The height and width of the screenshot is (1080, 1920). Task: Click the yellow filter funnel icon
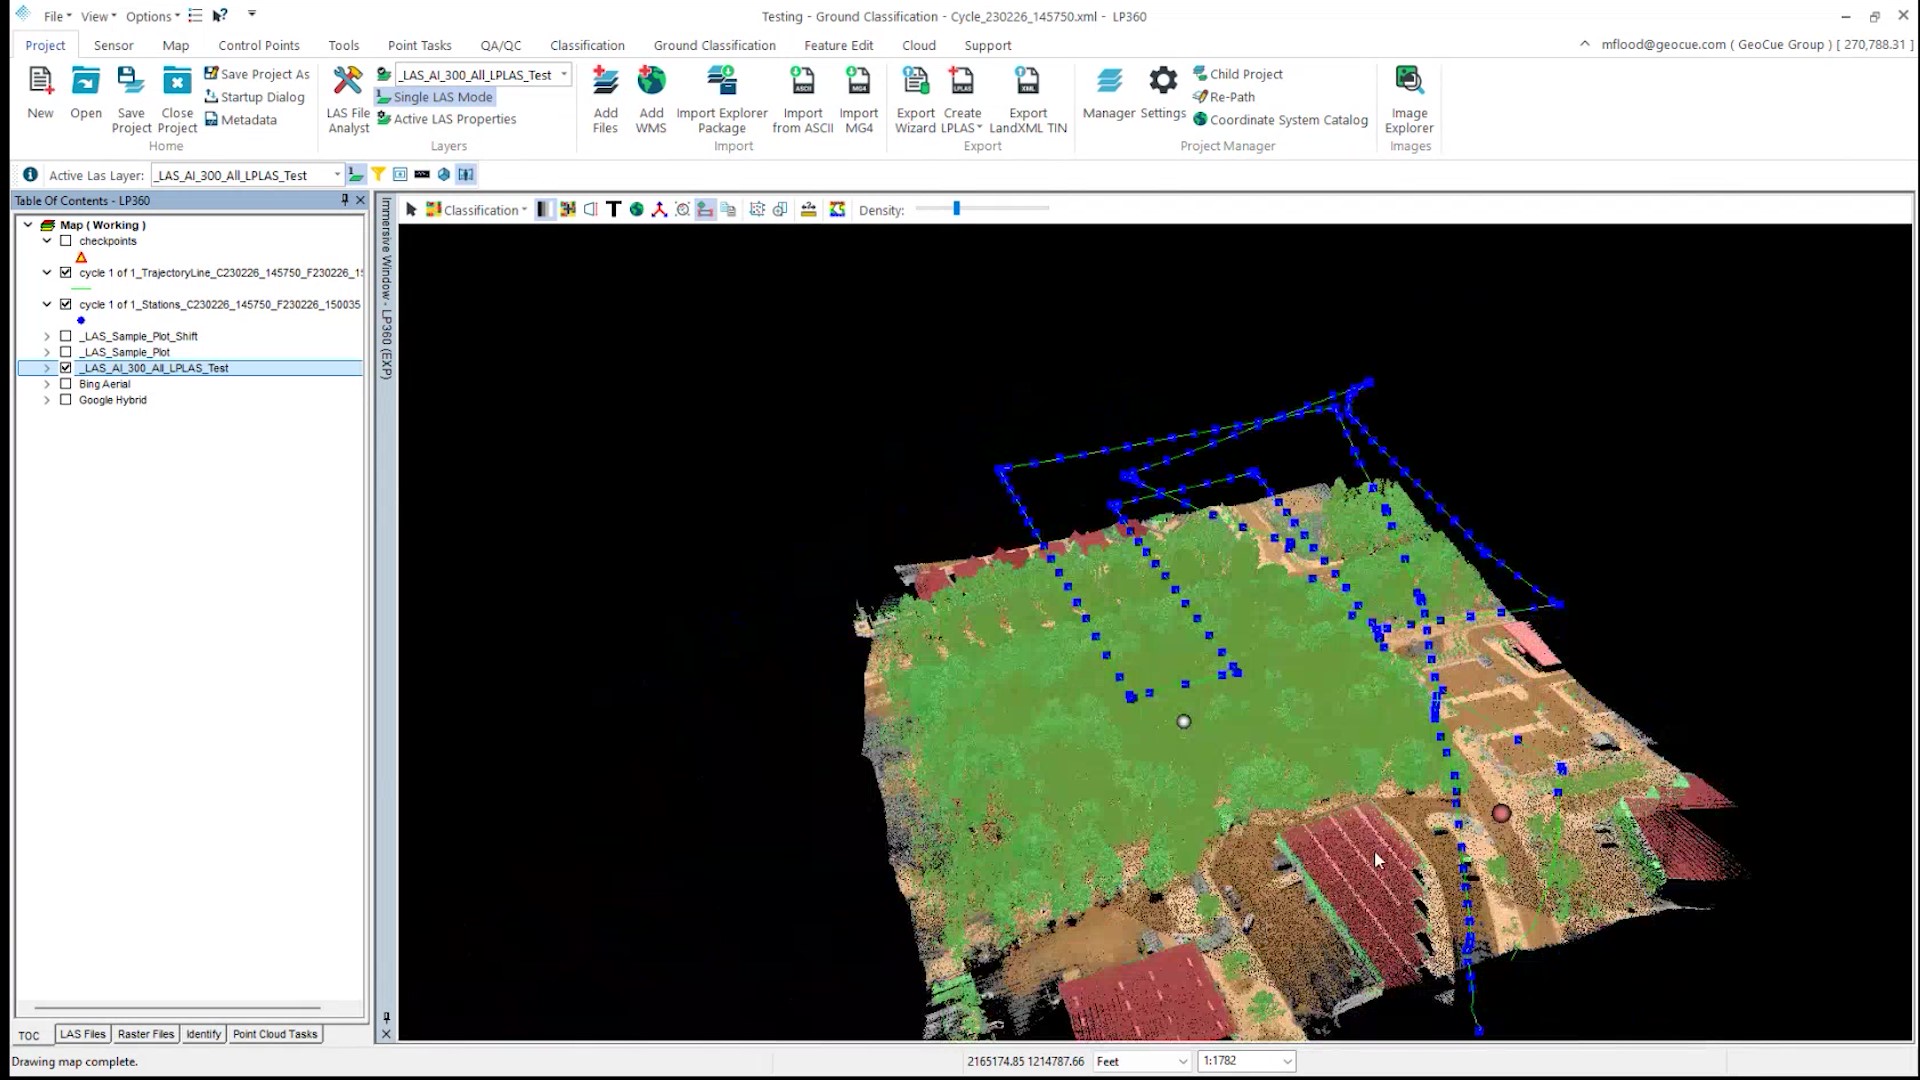378,174
